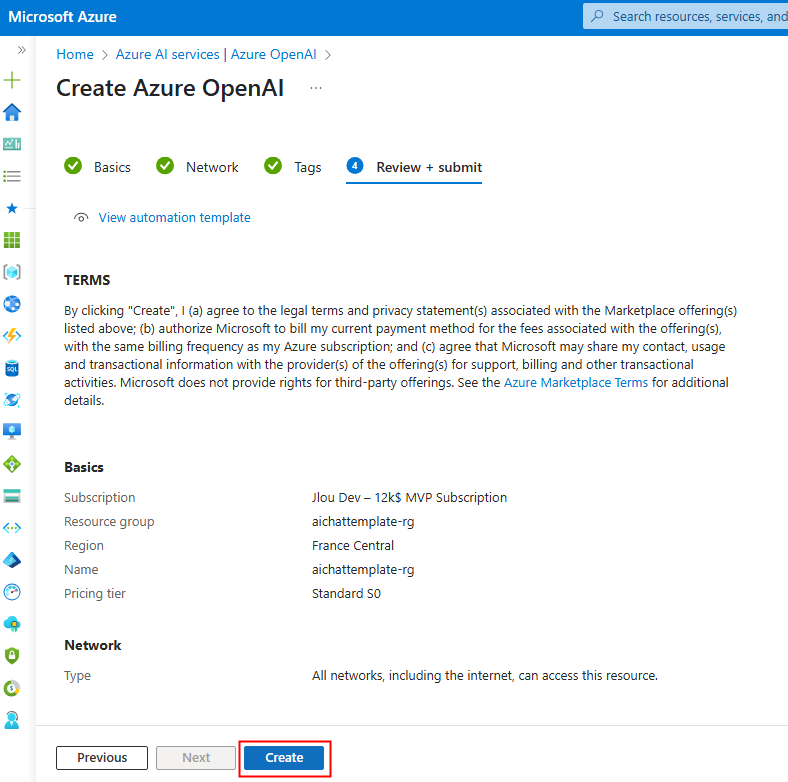788x782 pixels.
Task: Open App Services globe icon
Action: coord(12,304)
